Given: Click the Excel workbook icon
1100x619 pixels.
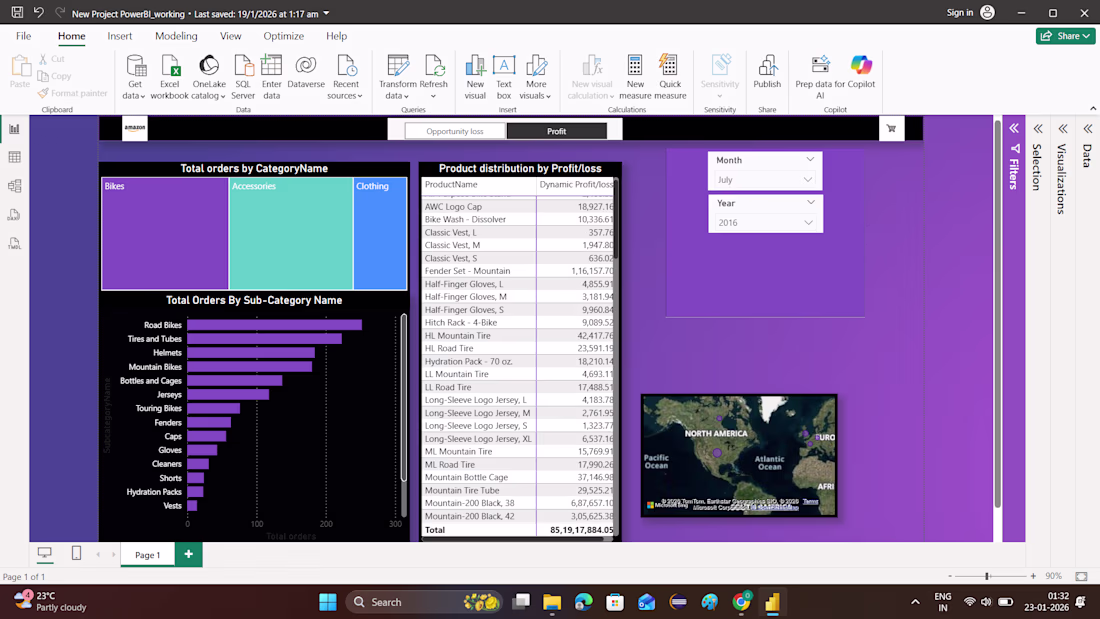Looking at the screenshot, I should (x=170, y=77).
